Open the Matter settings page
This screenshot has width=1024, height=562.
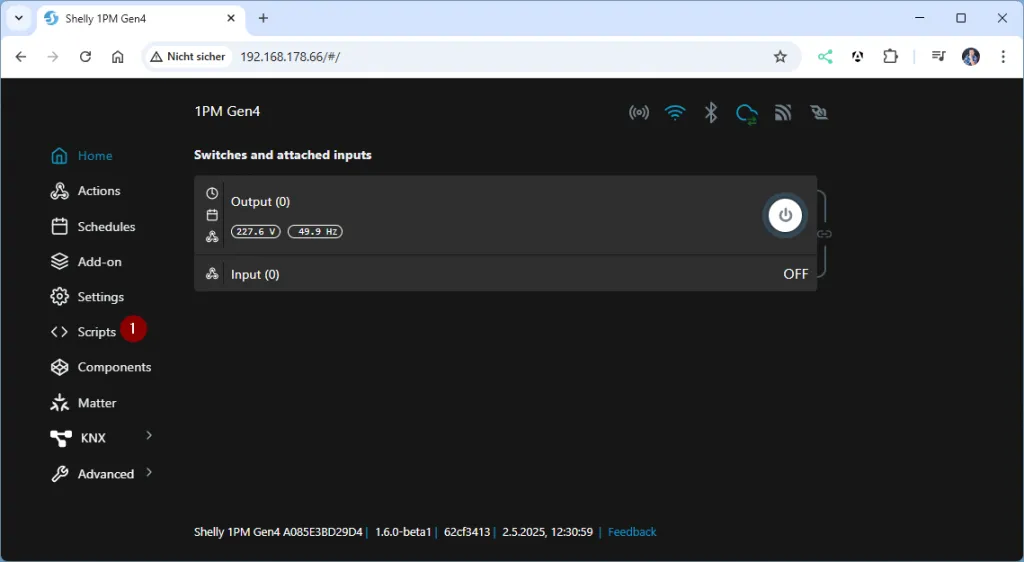coord(97,403)
